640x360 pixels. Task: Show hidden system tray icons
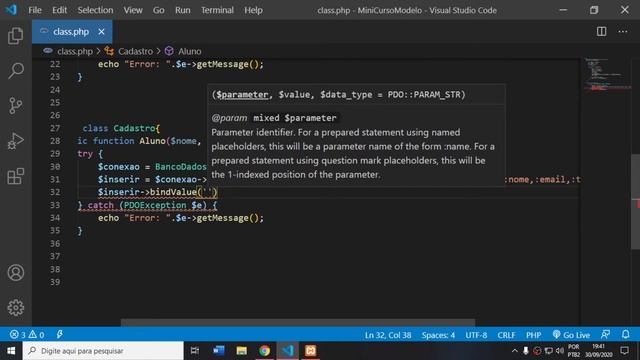pos(514,351)
